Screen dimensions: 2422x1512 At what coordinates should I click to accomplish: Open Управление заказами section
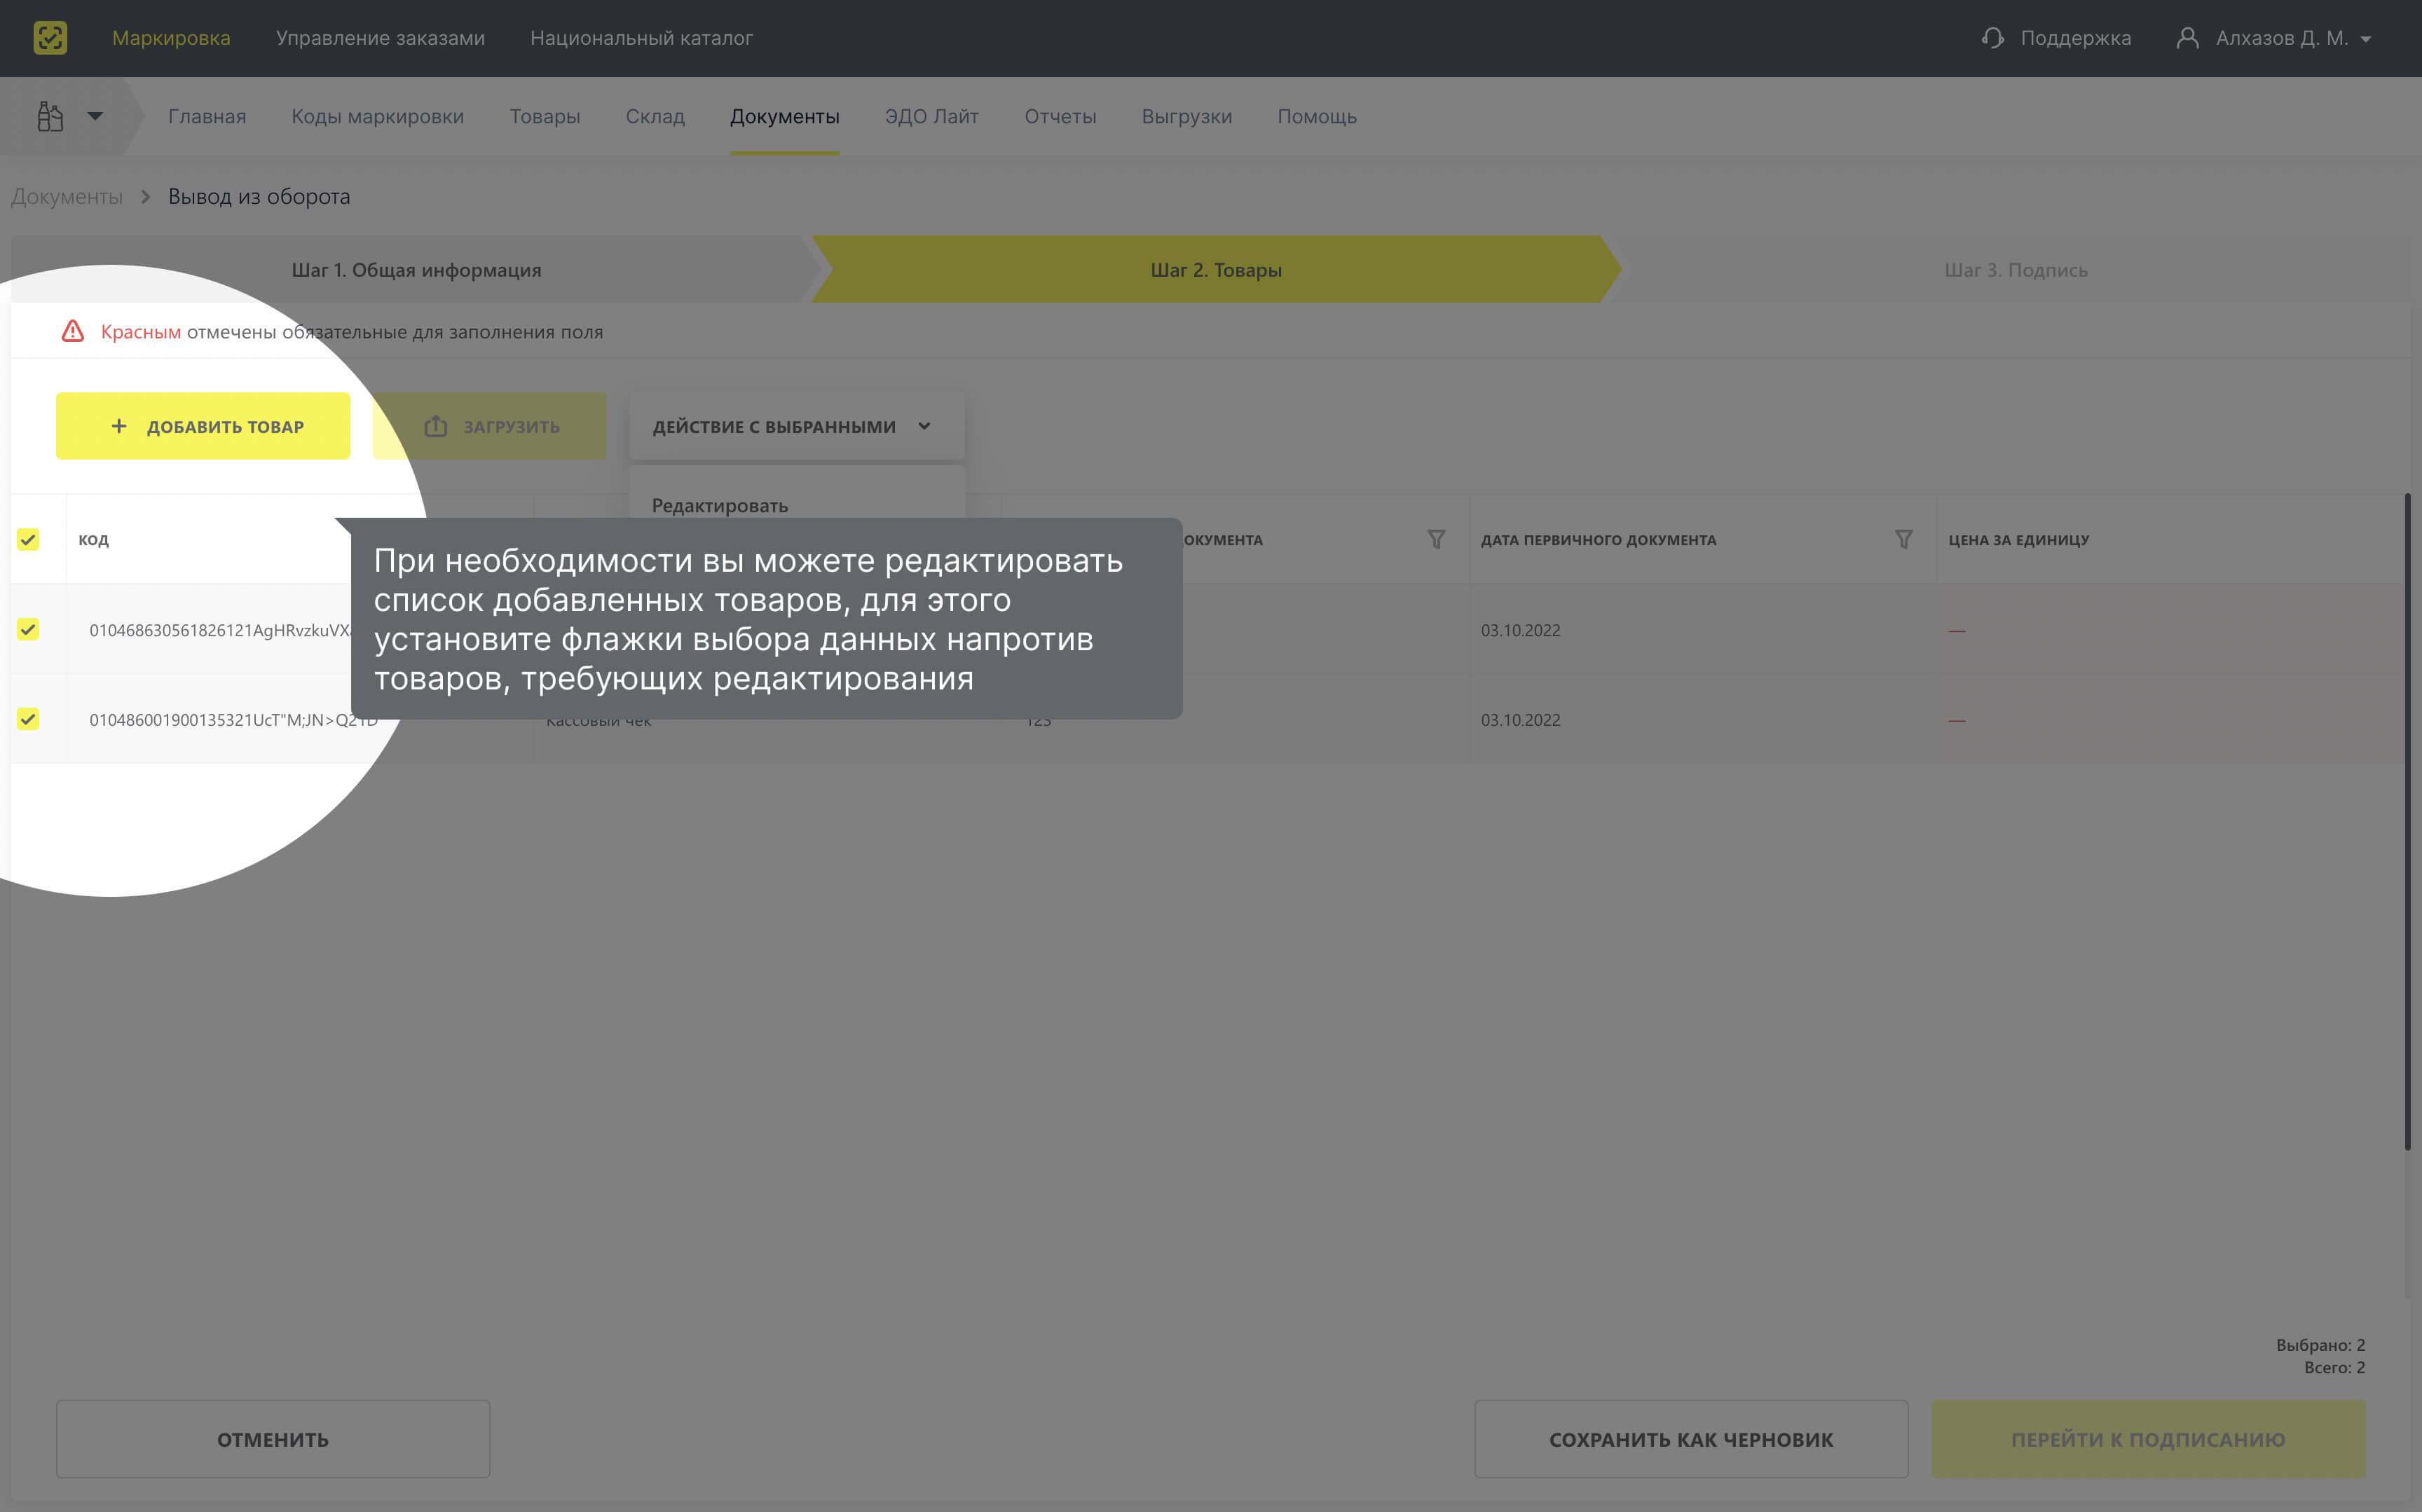pos(380,38)
